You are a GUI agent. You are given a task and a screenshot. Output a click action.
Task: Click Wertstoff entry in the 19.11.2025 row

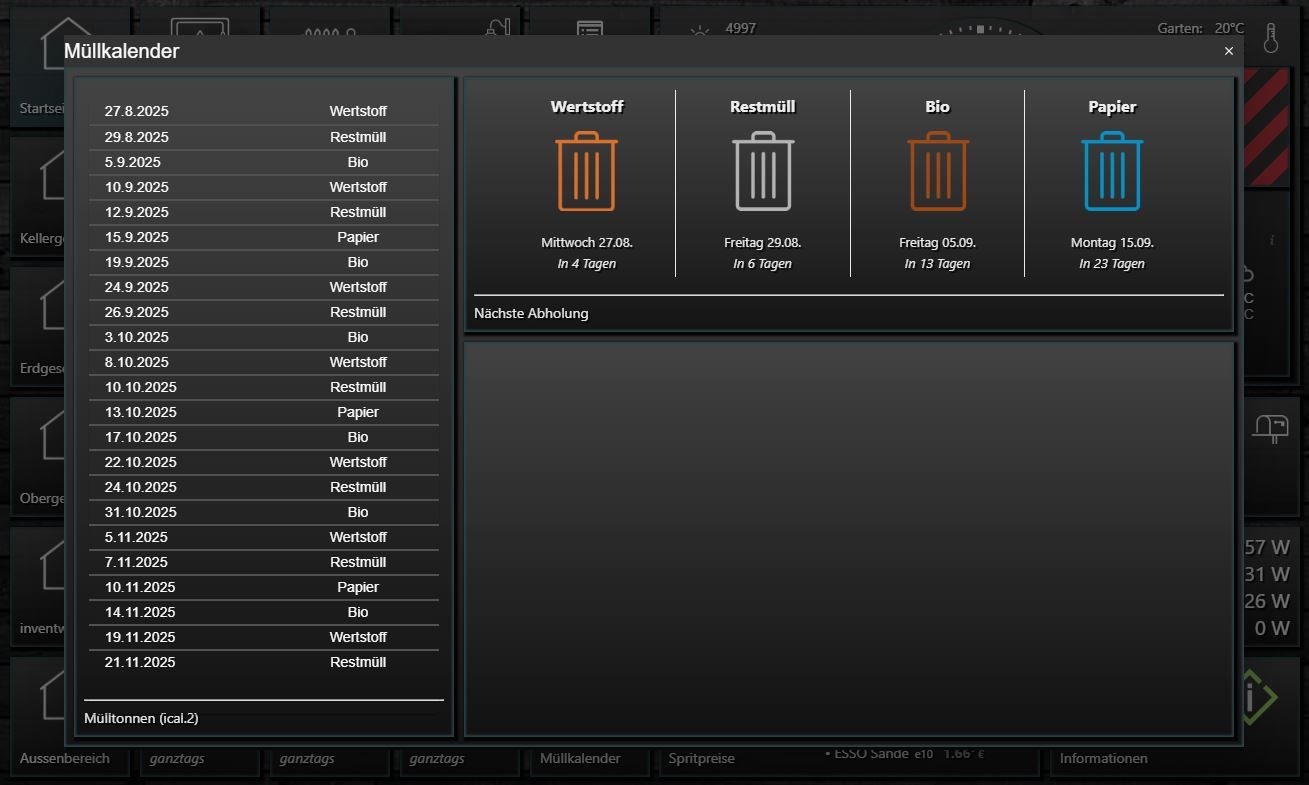coord(358,637)
